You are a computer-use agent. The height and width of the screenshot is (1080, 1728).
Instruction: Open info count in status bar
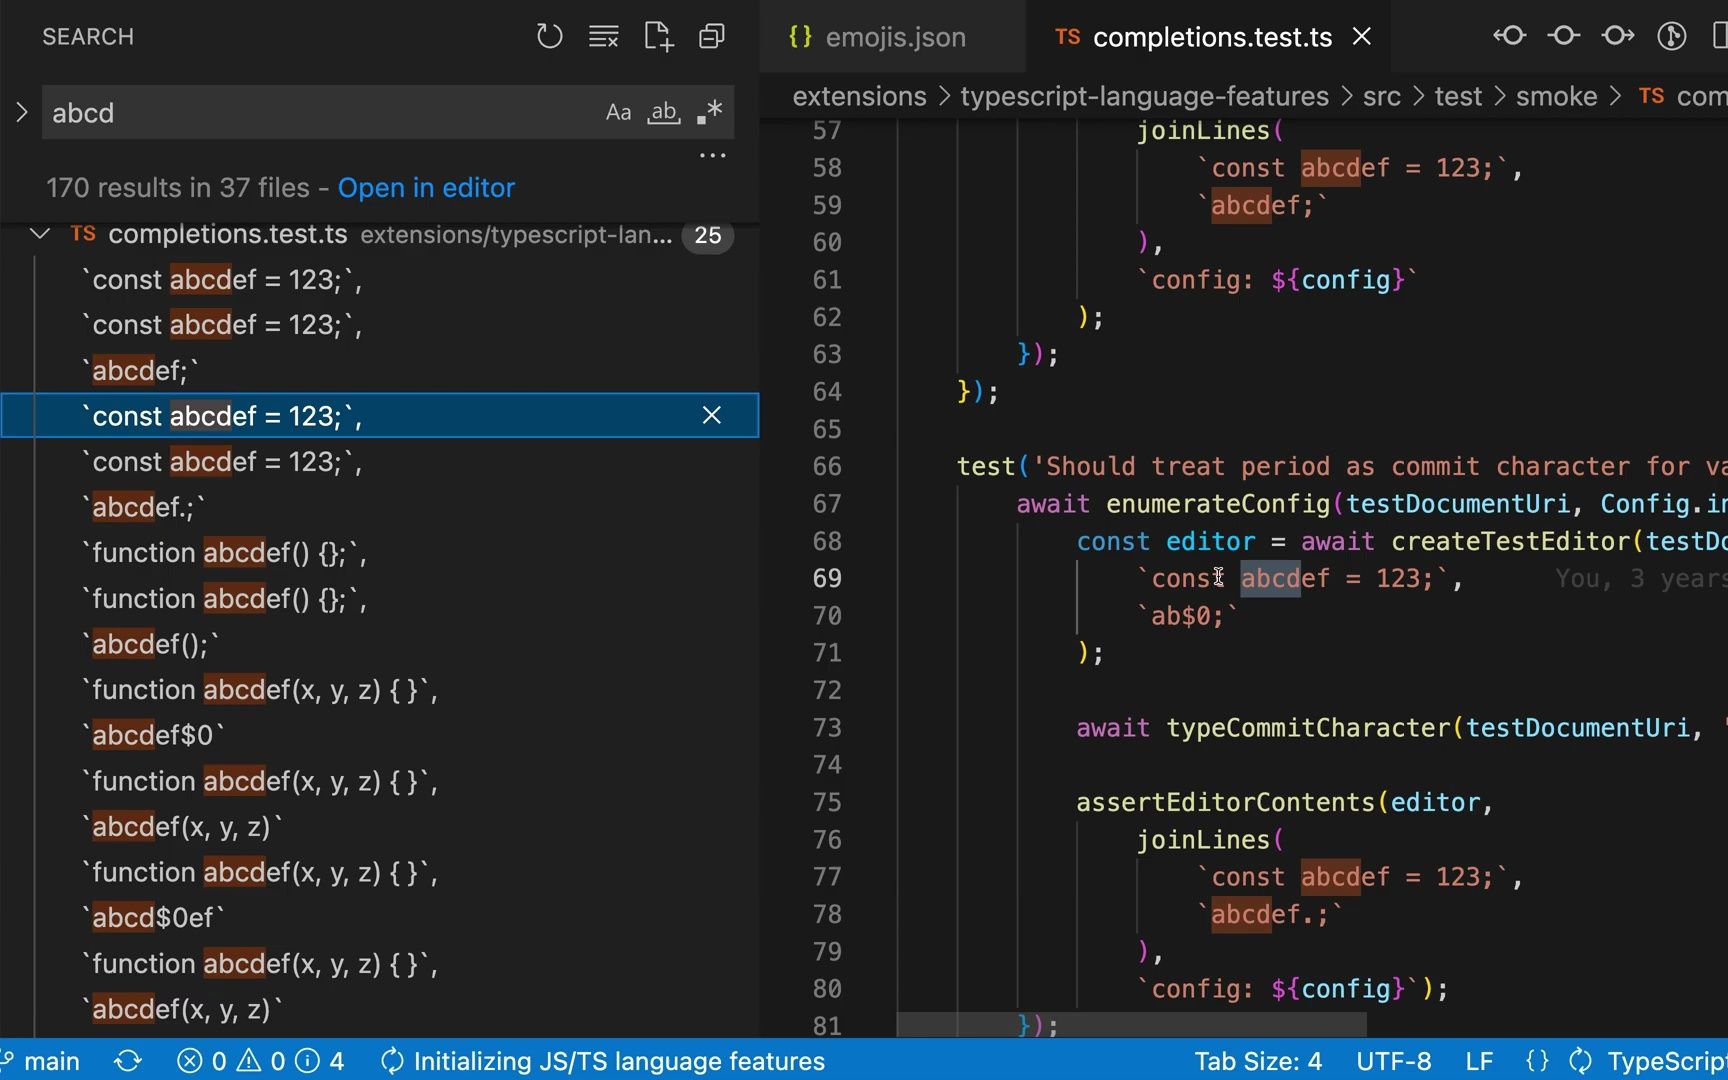[320, 1061]
